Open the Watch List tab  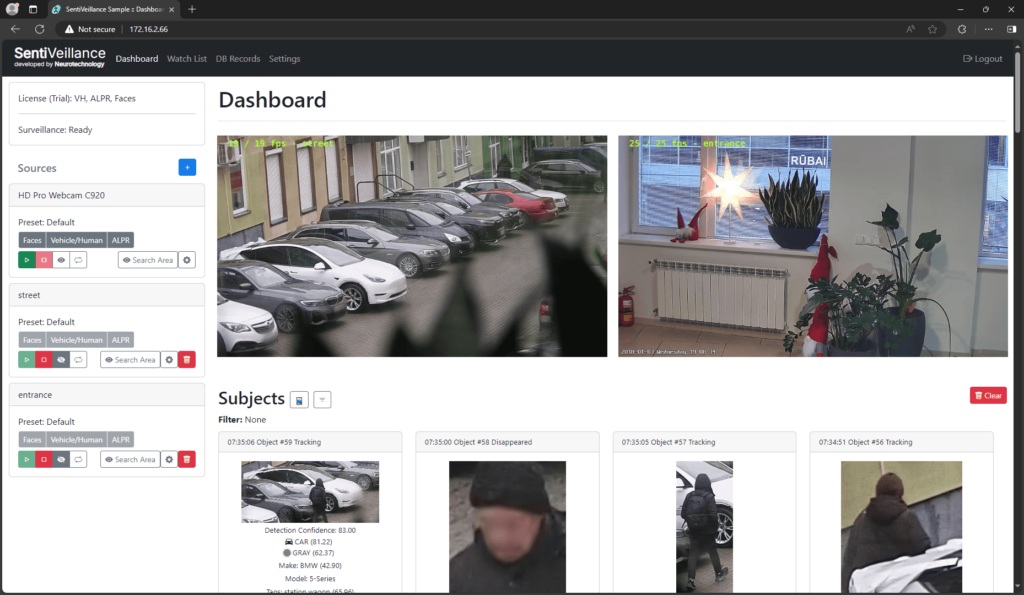[187, 59]
